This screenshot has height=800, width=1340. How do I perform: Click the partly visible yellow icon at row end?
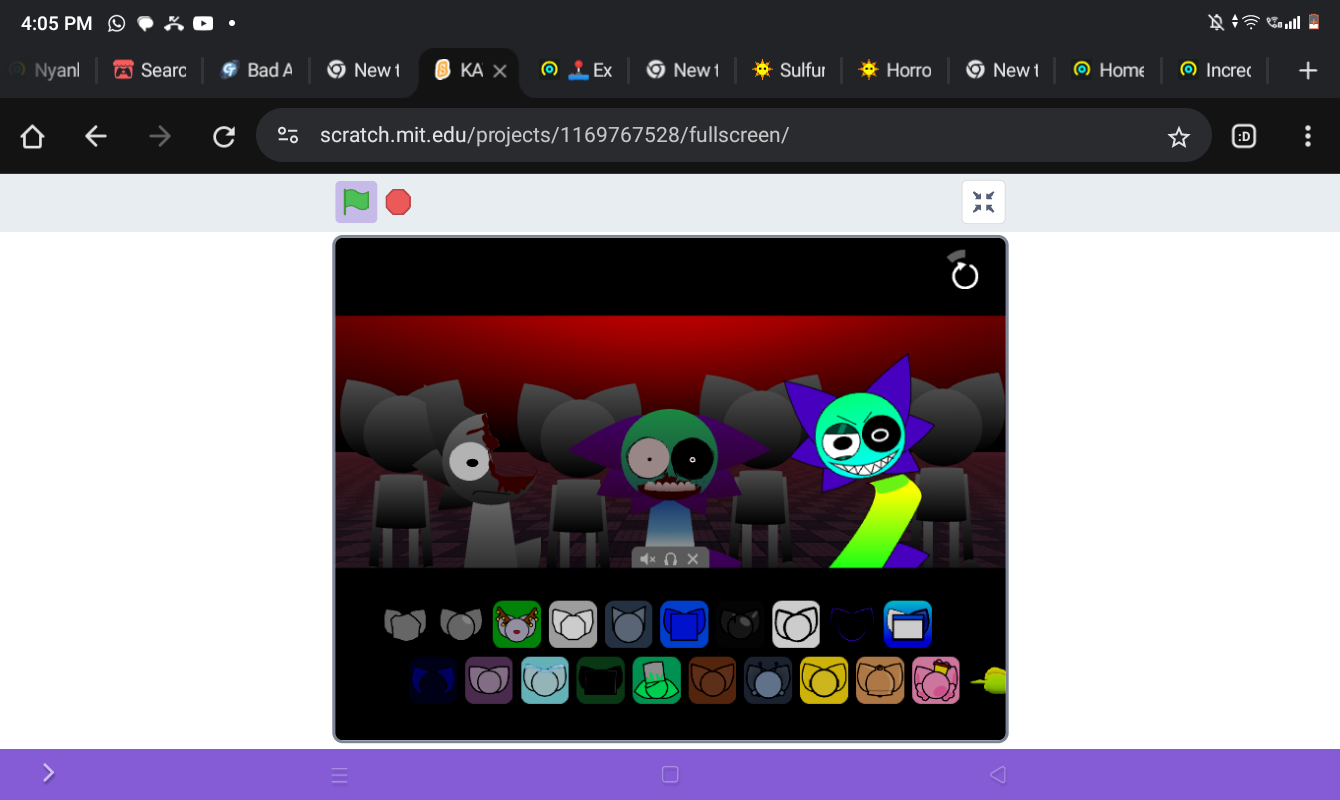coord(988,681)
